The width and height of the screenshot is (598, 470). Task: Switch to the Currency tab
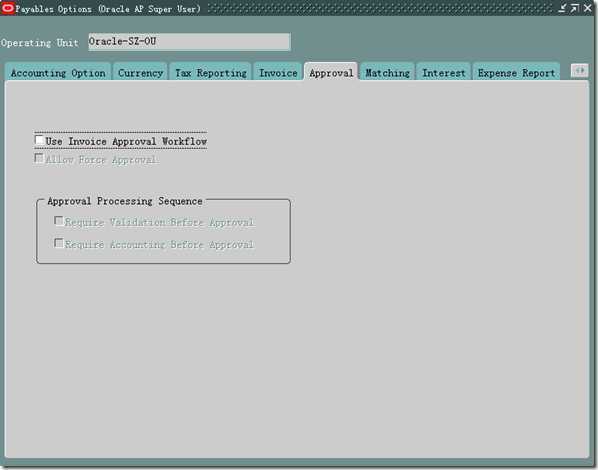140,72
